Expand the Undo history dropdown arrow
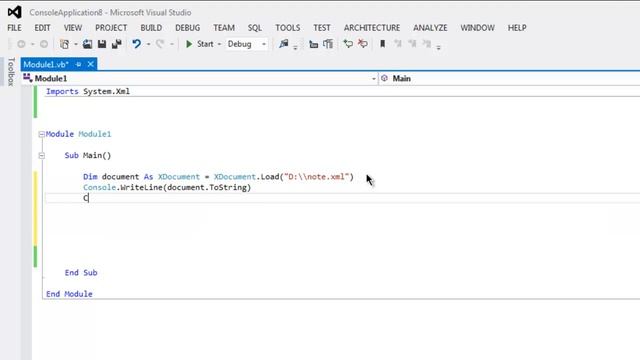640x360 pixels. 148,44
